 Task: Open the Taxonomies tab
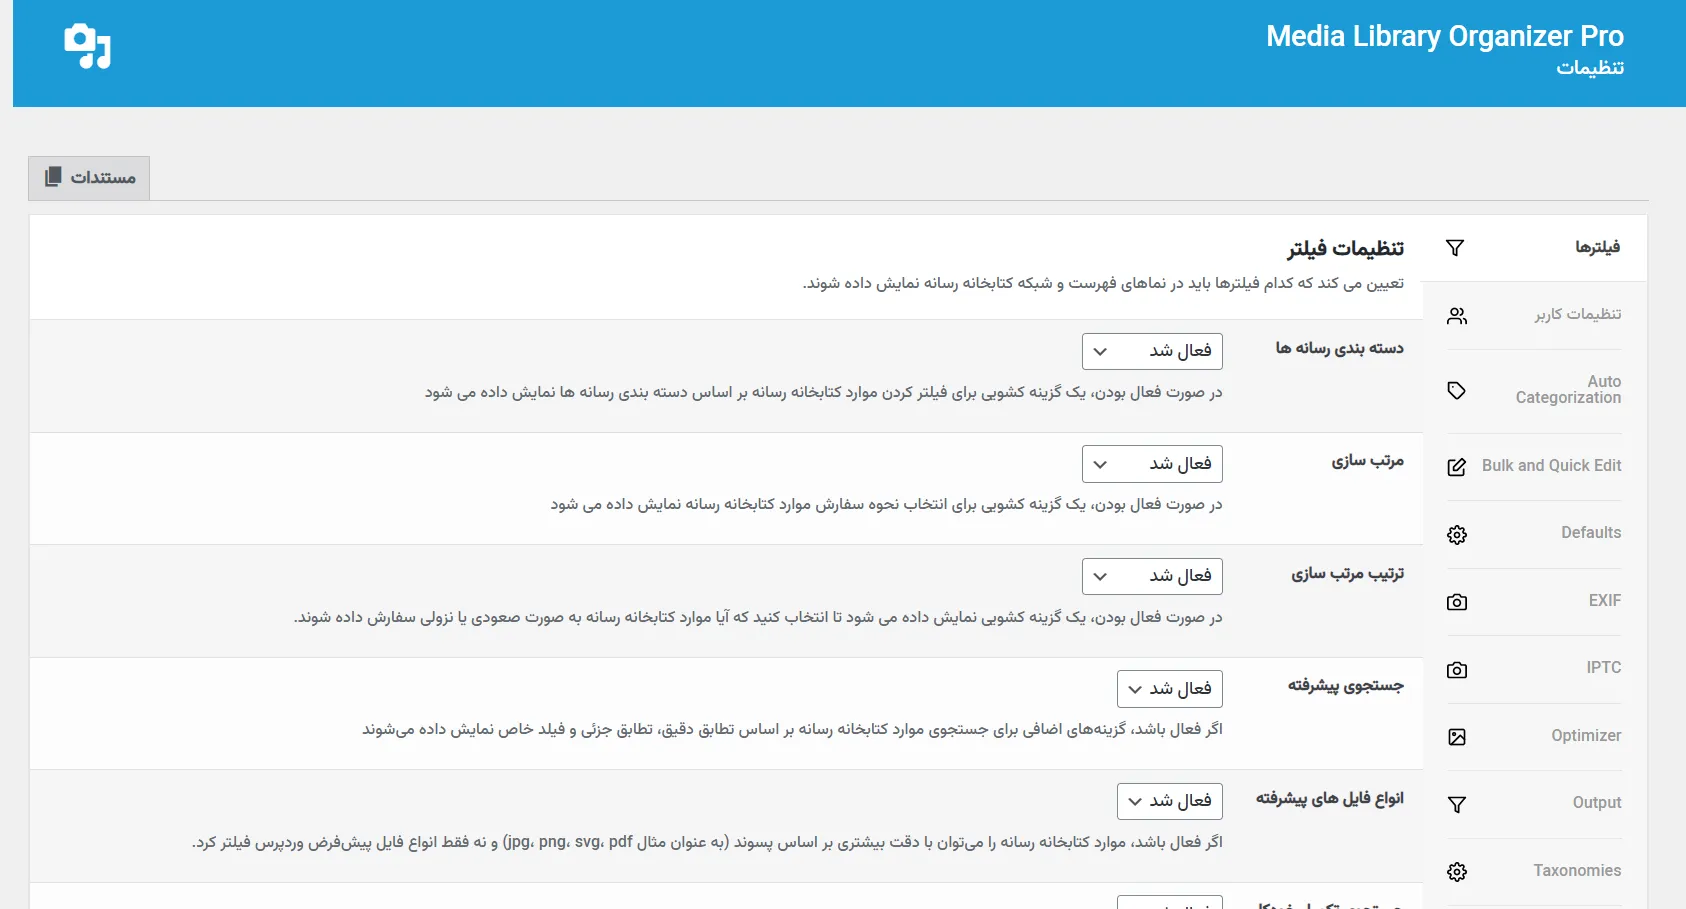(x=1534, y=871)
